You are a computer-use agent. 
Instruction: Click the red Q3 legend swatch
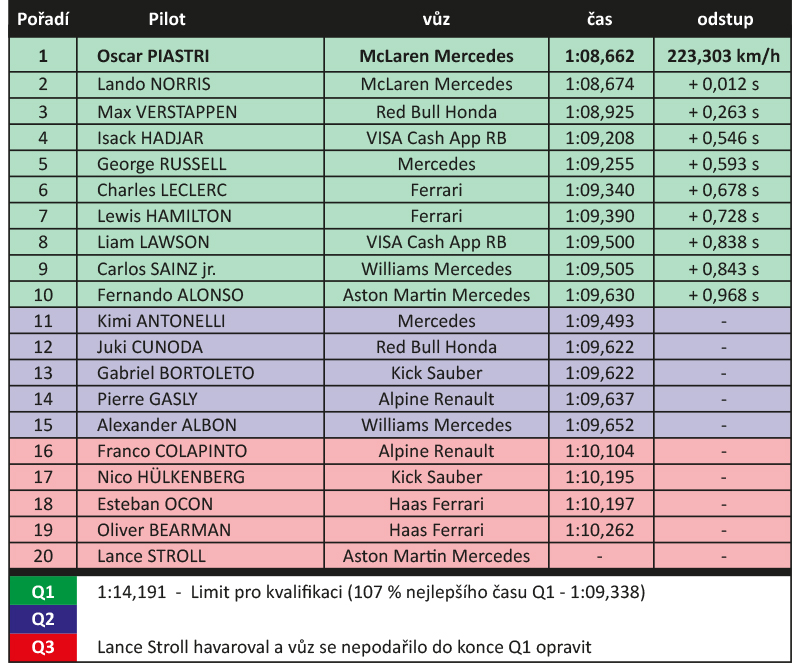click(43, 647)
